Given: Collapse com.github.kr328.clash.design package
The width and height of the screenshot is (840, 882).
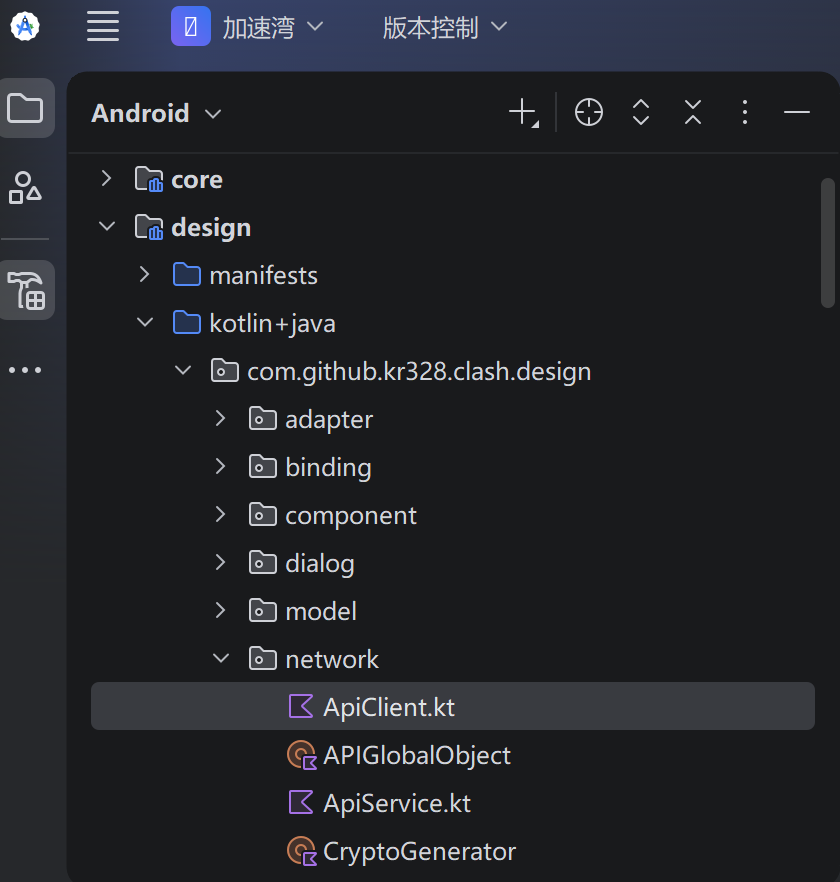Looking at the screenshot, I should (183, 370).
